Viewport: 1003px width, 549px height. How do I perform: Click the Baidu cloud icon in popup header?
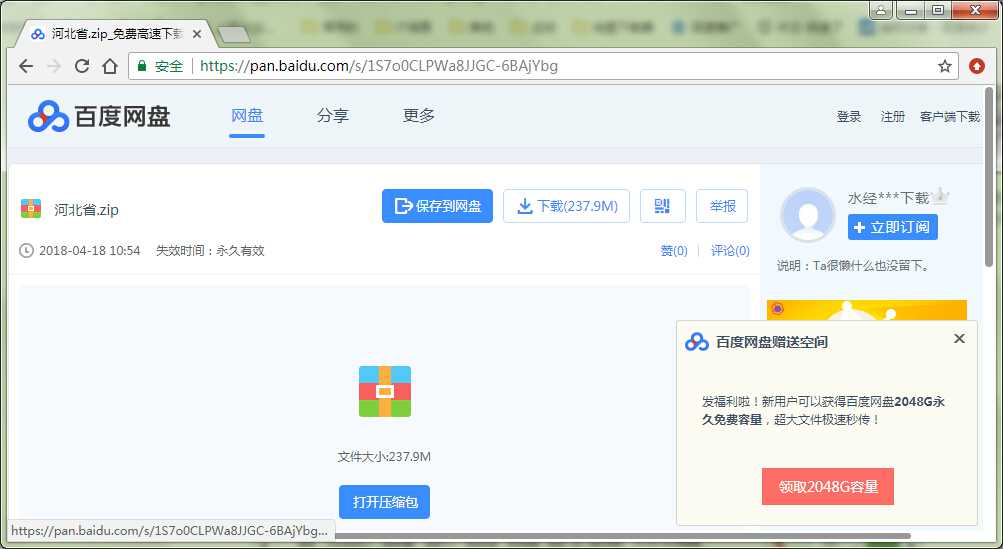tap(697, 342)
